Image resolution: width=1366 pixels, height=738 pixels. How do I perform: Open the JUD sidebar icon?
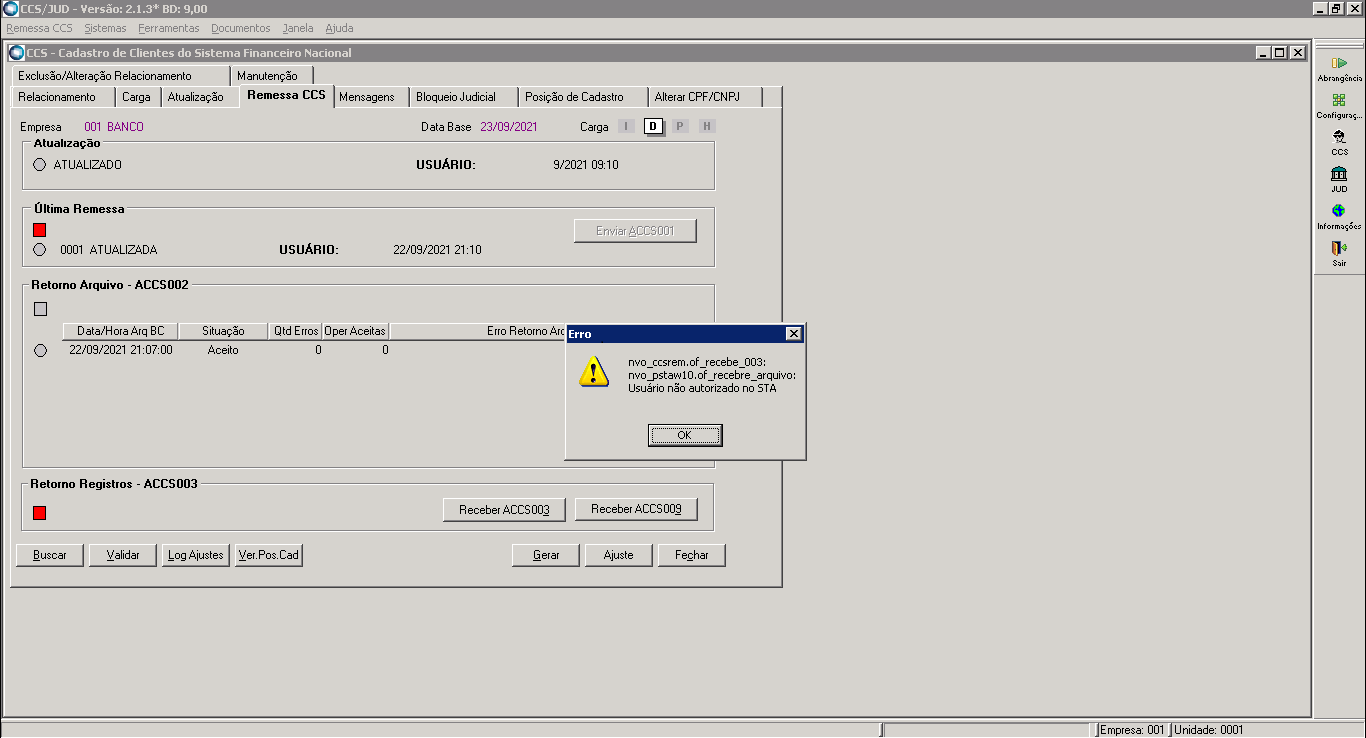tap(1339, 174)
